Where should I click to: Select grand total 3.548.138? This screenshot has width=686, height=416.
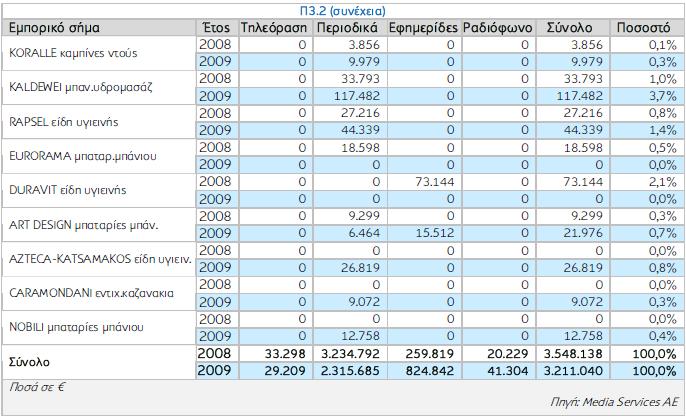pos(573,353)
